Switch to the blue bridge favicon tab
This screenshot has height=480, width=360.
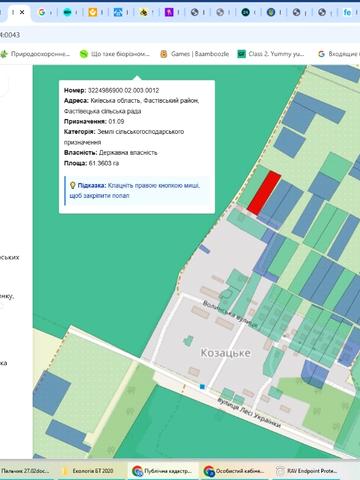click(x=118, y=12)
